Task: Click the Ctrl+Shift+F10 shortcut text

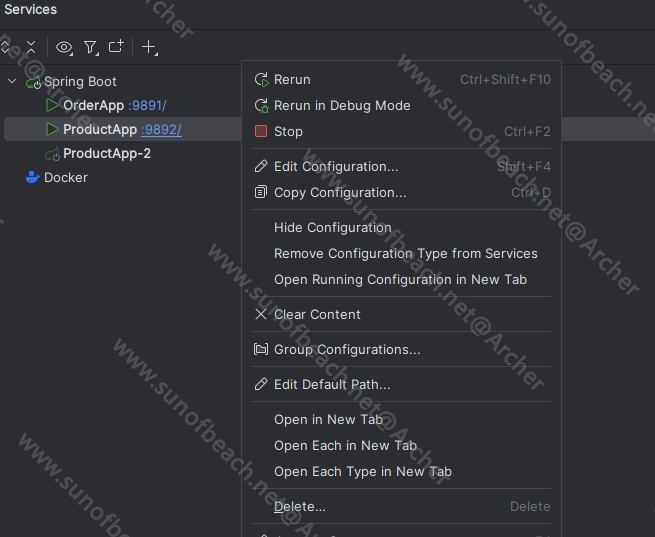Action: 505,80
